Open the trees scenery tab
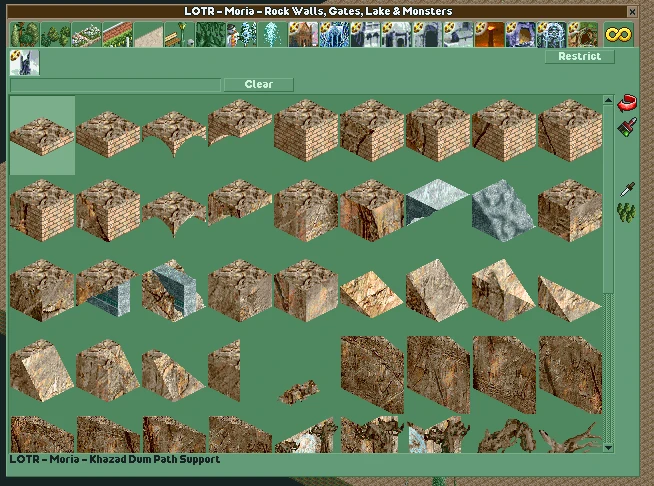The image size is (654, 486). point(25,34)
